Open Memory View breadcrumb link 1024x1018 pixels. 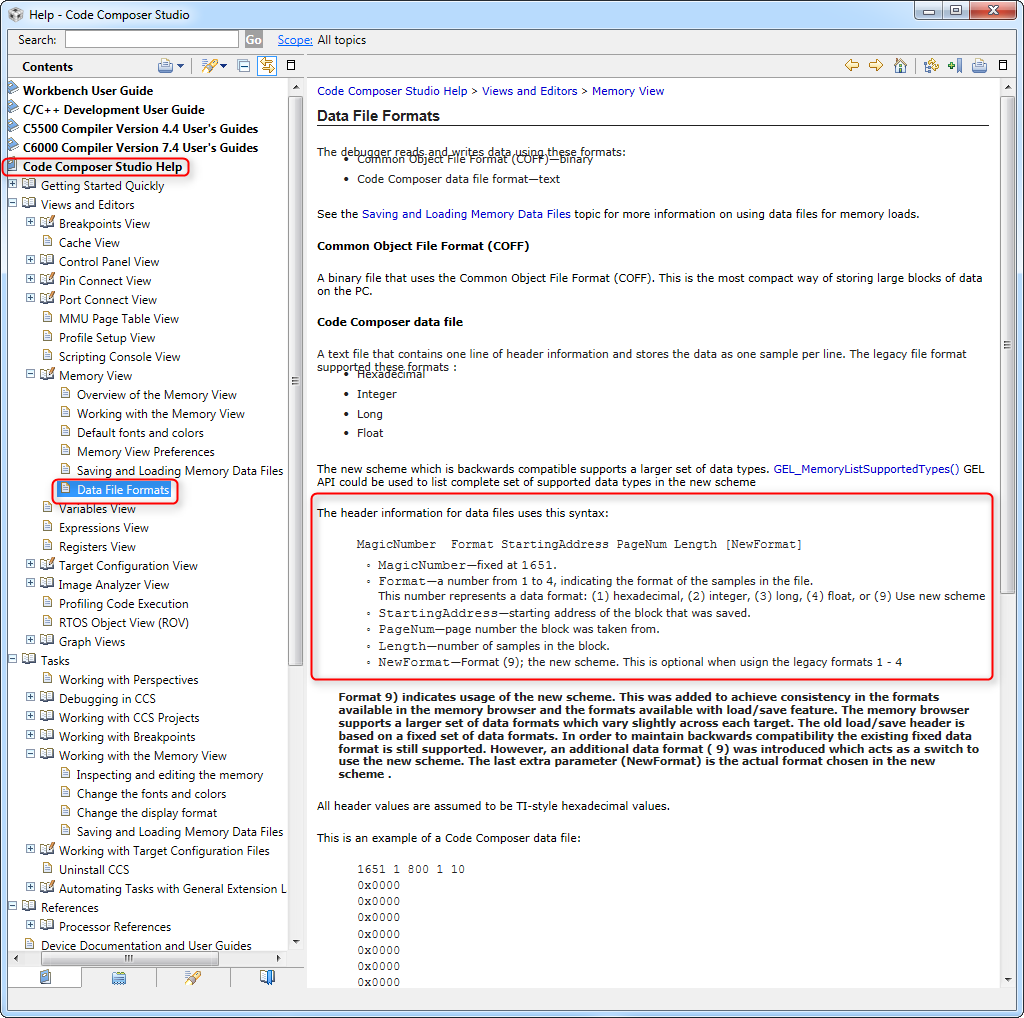click(628, 91)
